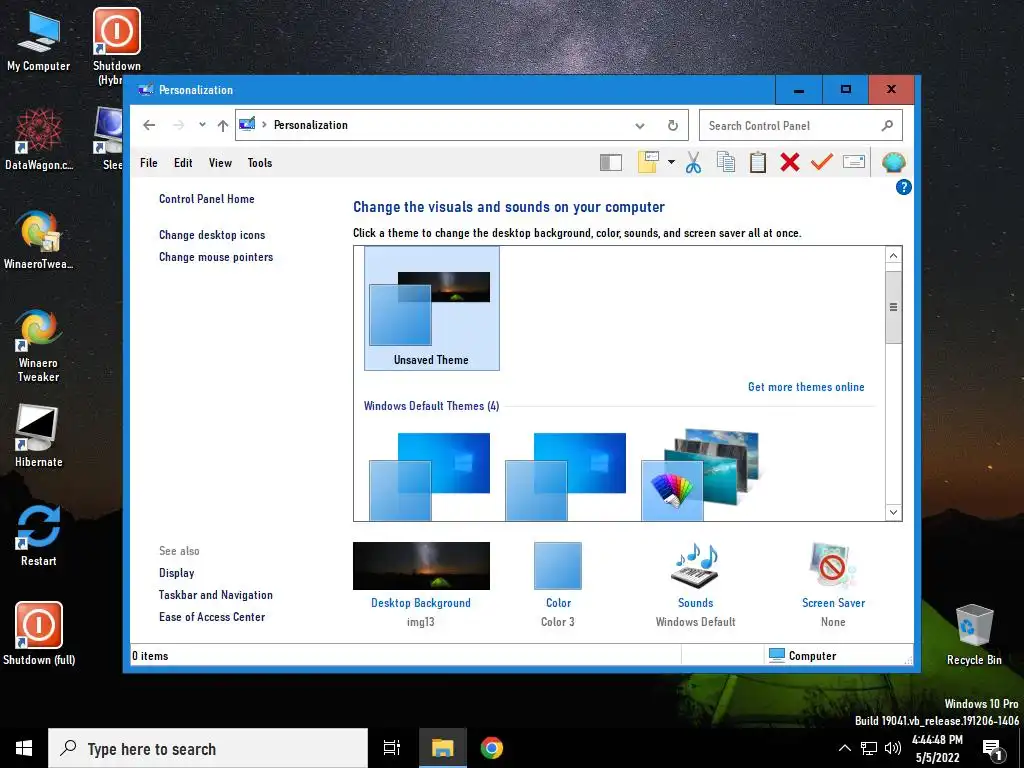Screen dimensions: 1024x768
Task: Open Chrome from the taskbar
Action: tap(492, 748)
